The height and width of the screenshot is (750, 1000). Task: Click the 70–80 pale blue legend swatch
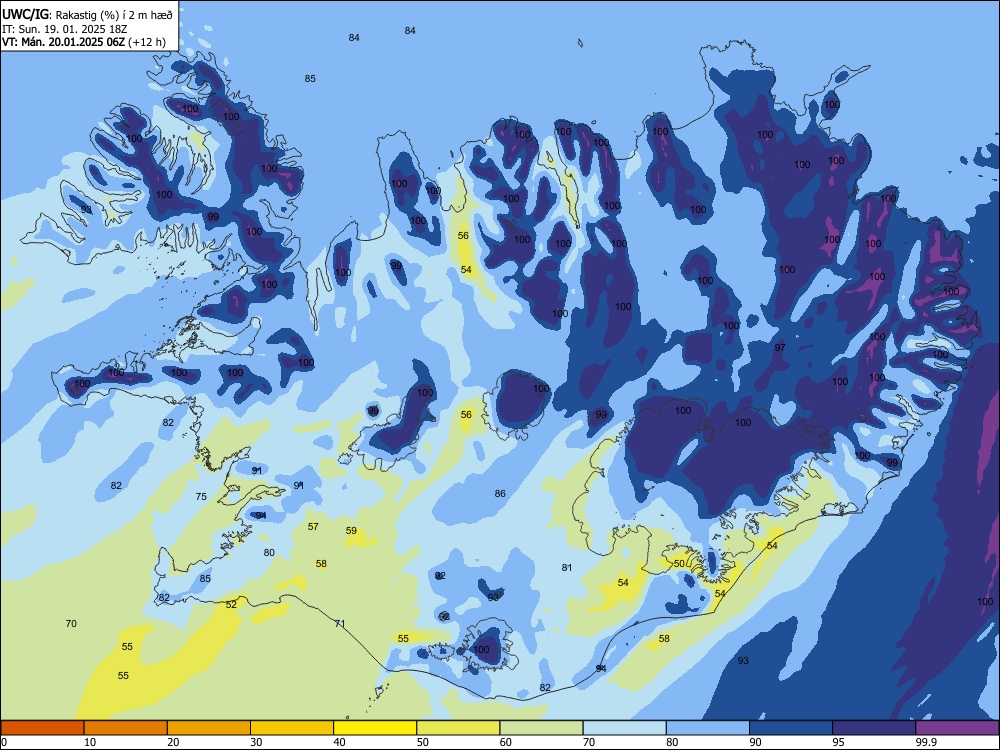(624, 728)
